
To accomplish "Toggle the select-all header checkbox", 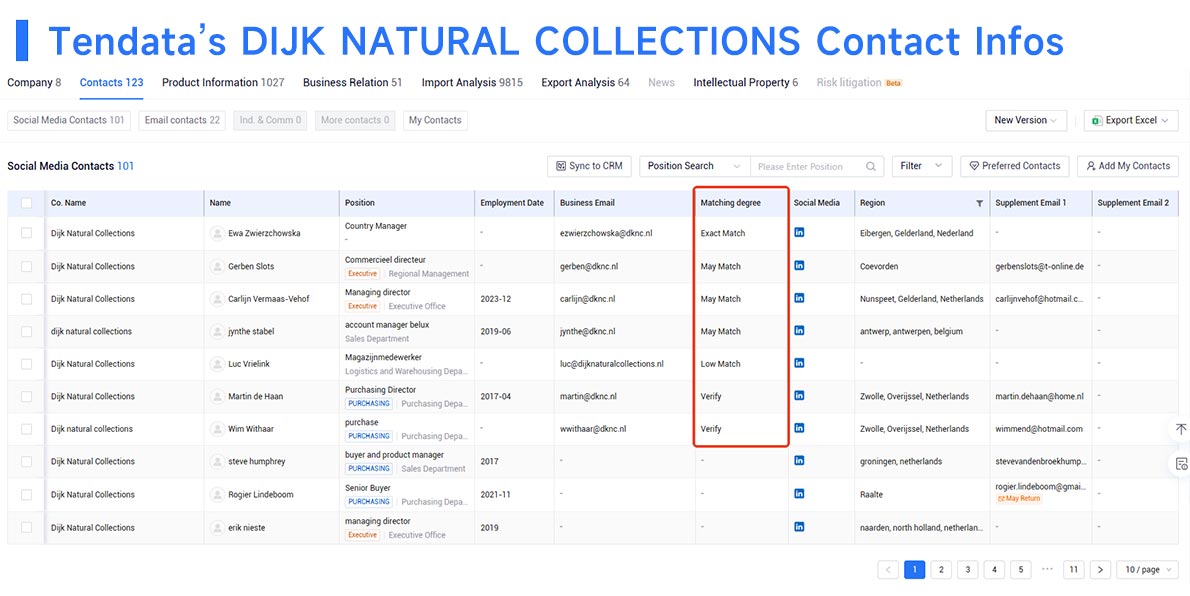I will [27, 203].
